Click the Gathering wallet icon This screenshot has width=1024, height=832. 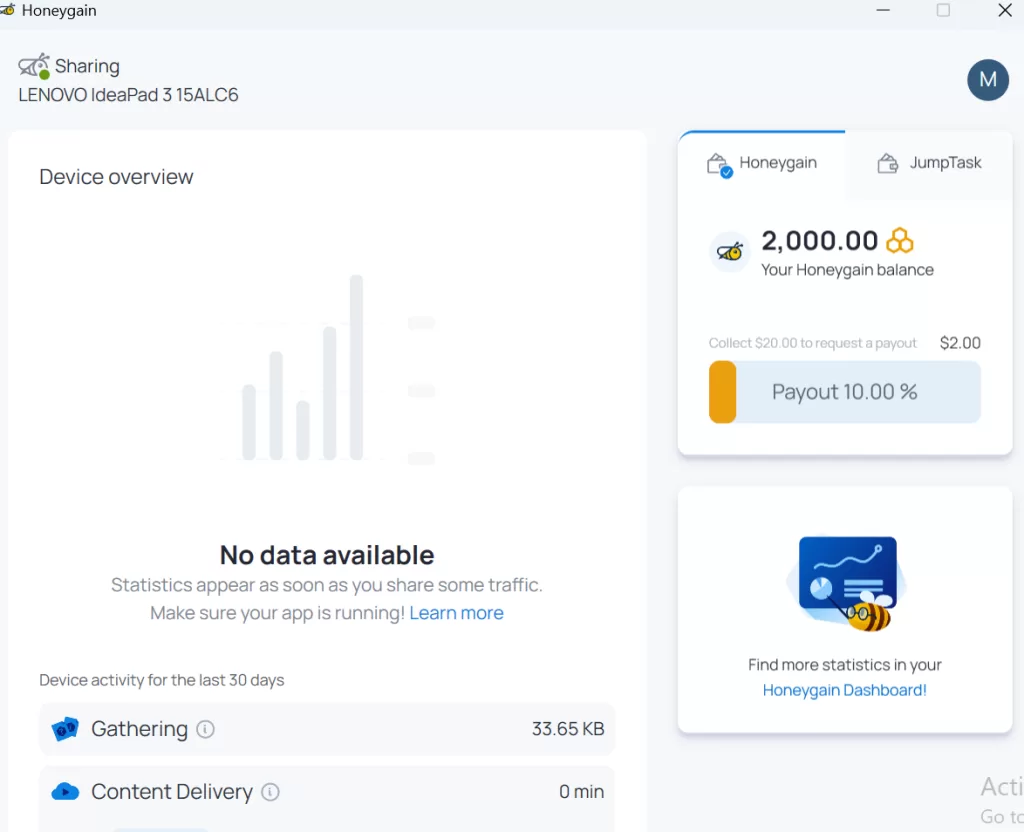tap(65, 729)
